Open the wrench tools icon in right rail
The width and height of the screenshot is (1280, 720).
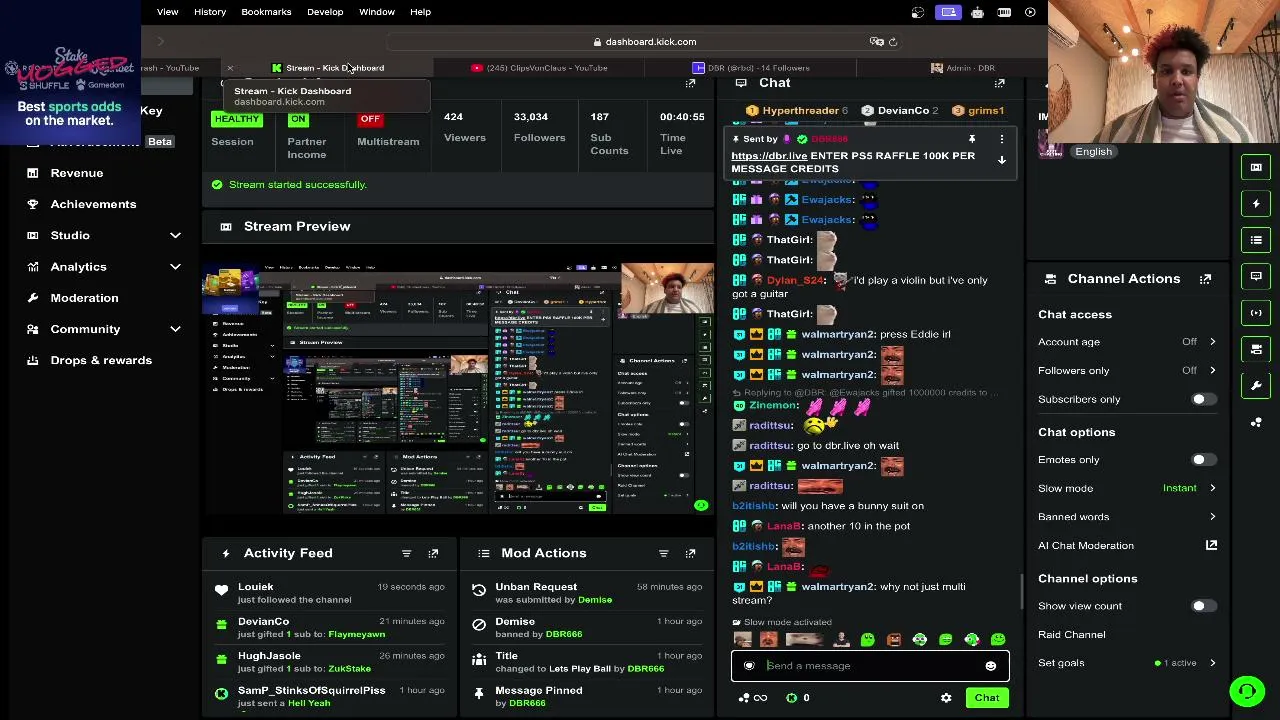pos(1256,386)
